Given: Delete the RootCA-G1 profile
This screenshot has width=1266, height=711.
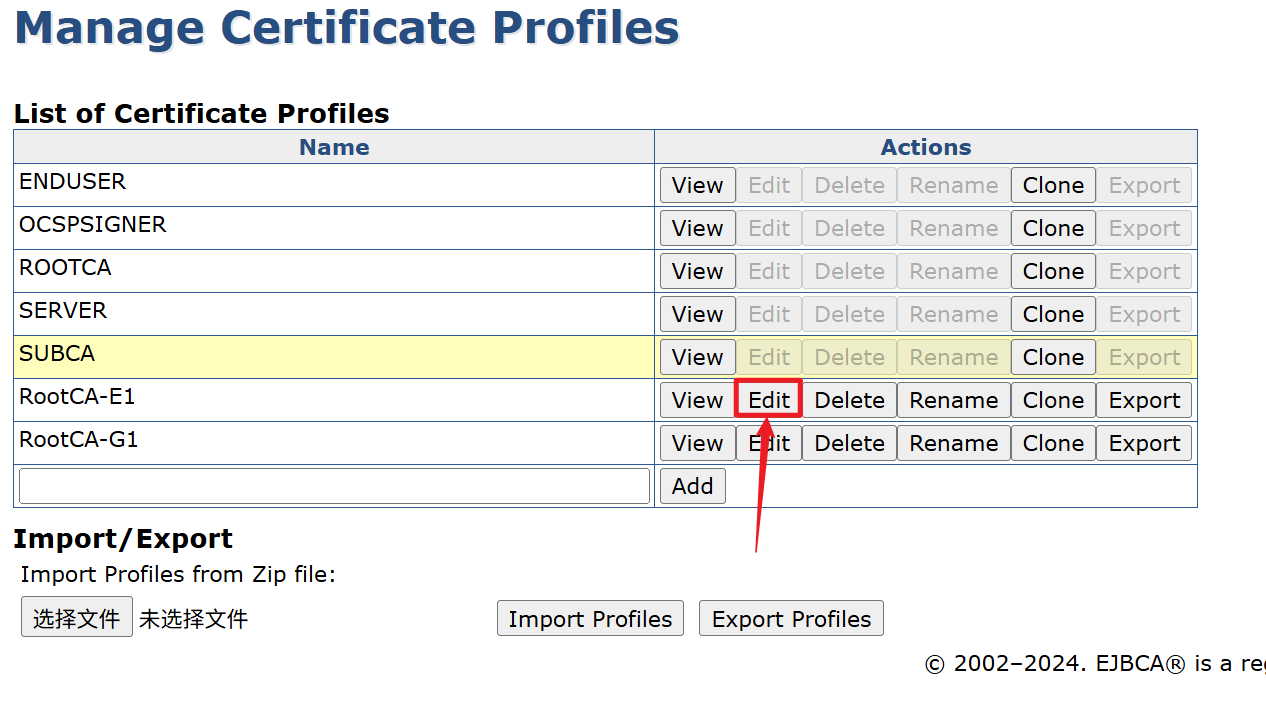Looking at the screenshot, I should [849, 444].
